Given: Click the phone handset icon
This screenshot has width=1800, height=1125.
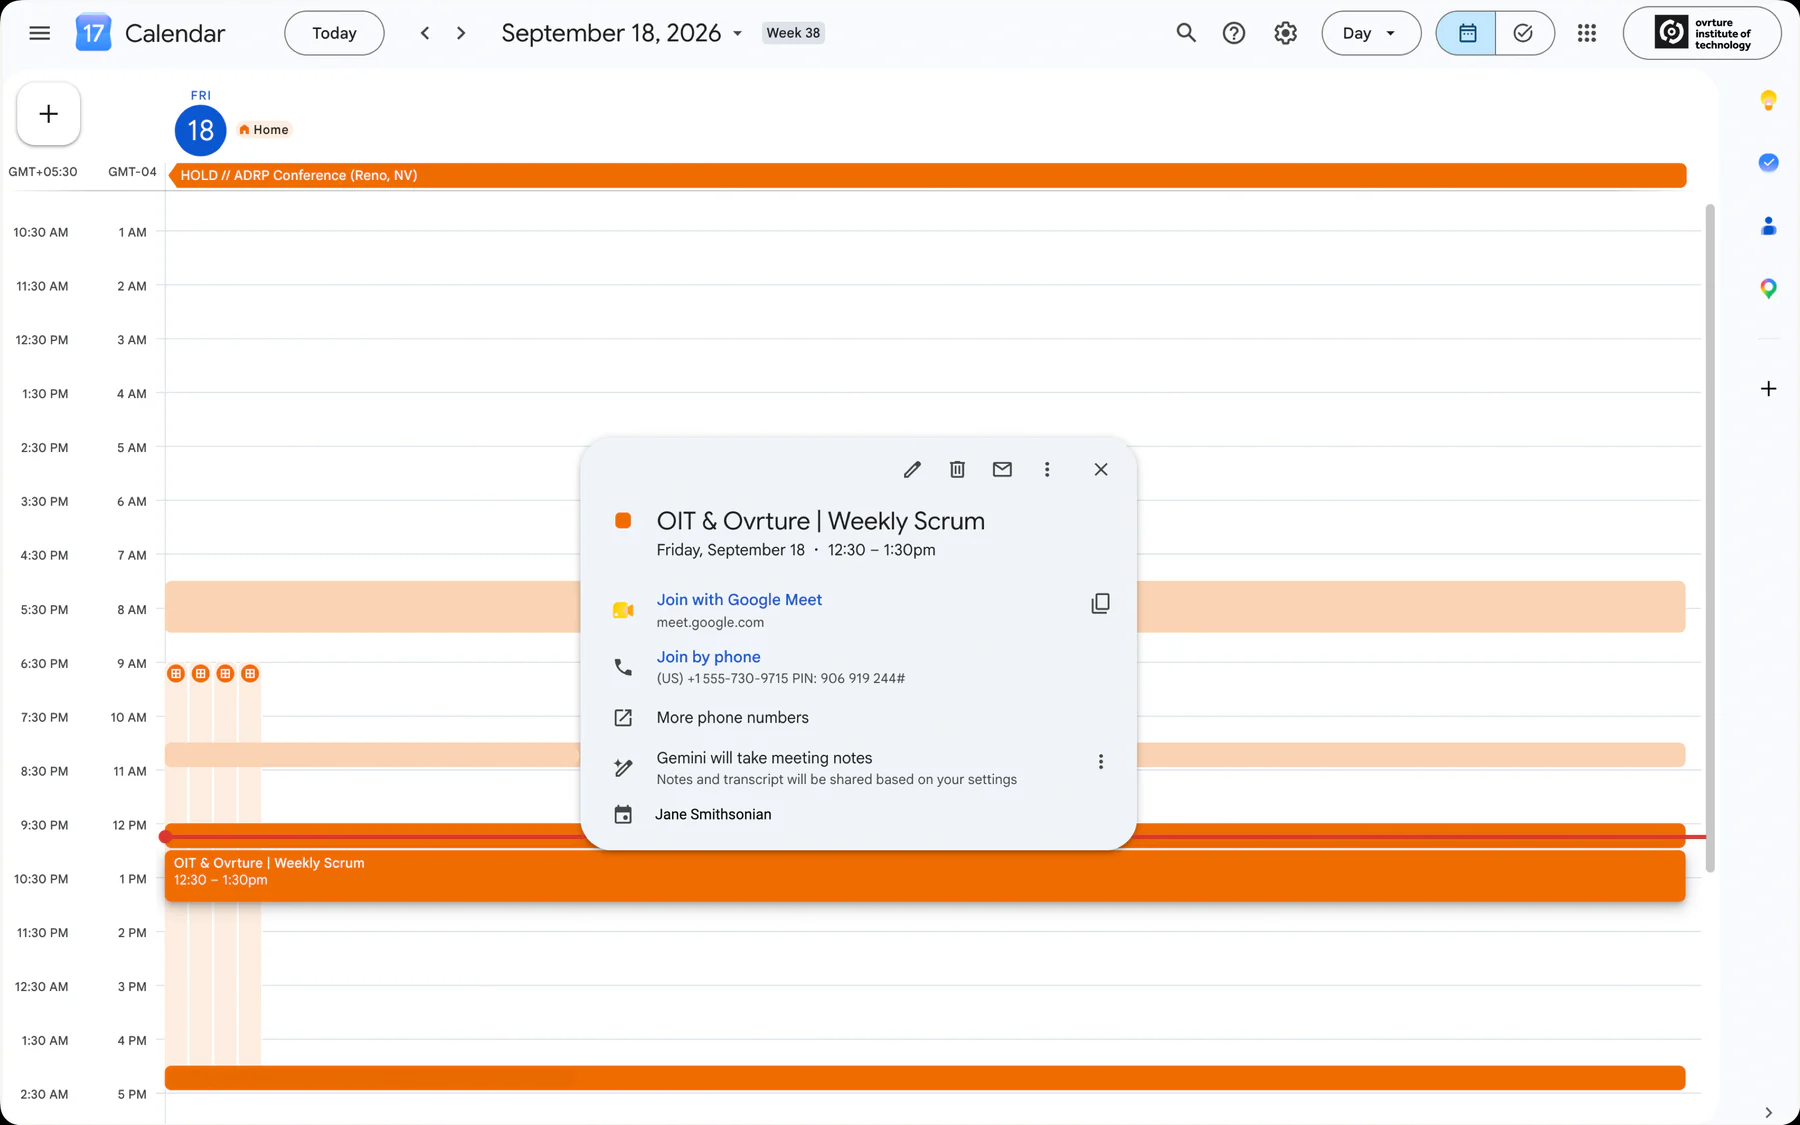Looking at the screenshot, I should [623, 667].
